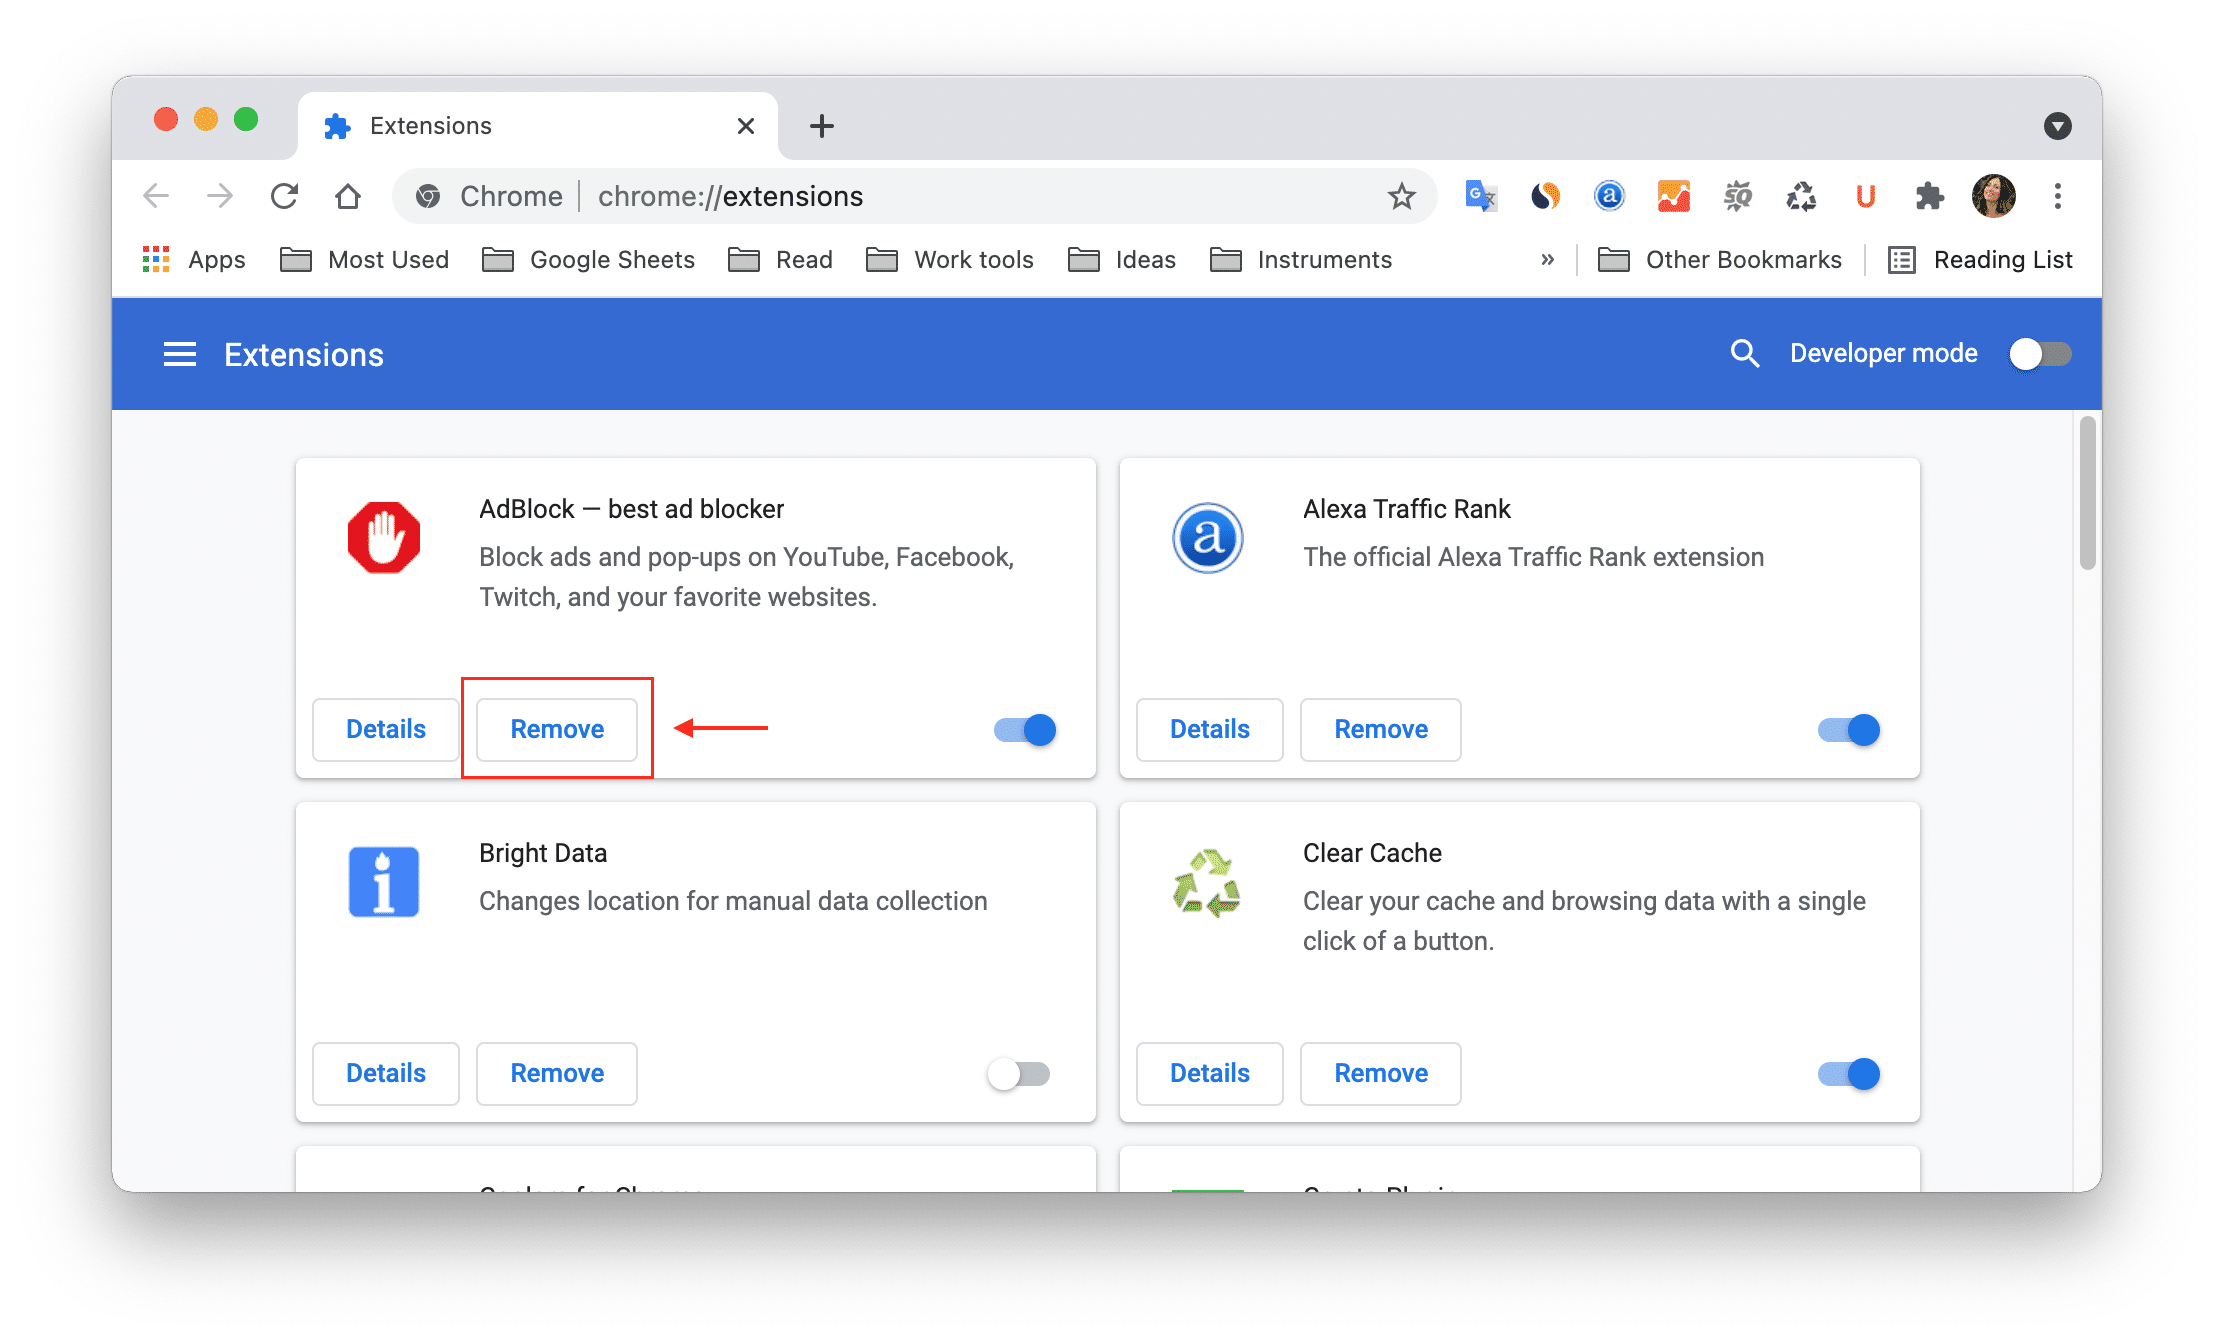Toggle Alexa Traffic Rank extension off

coord(1849,728)
